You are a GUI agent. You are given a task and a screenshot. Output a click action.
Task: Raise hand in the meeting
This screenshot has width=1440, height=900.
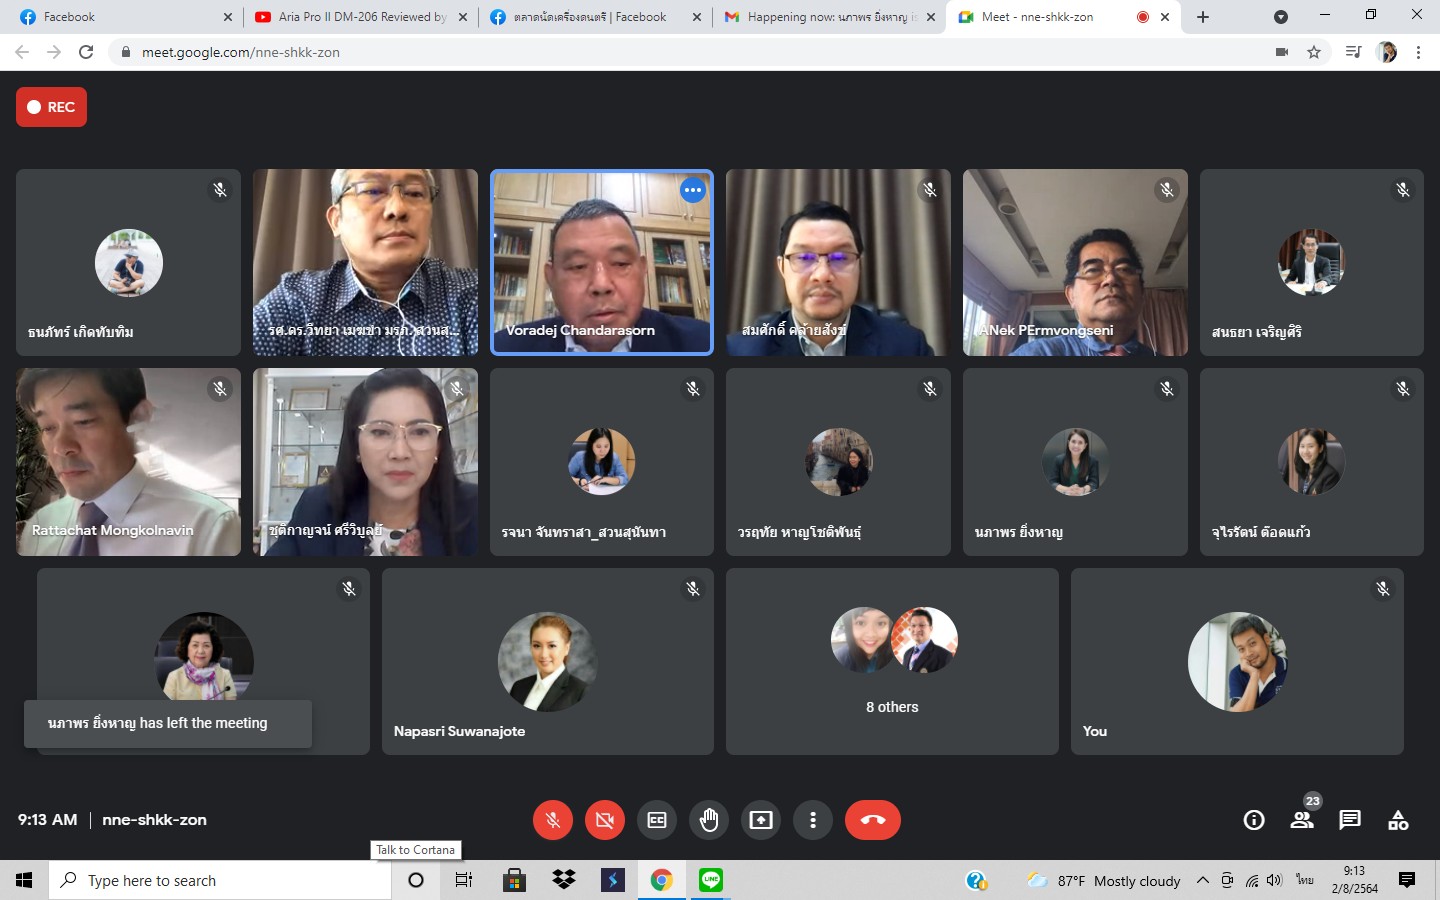coord(709,820)
